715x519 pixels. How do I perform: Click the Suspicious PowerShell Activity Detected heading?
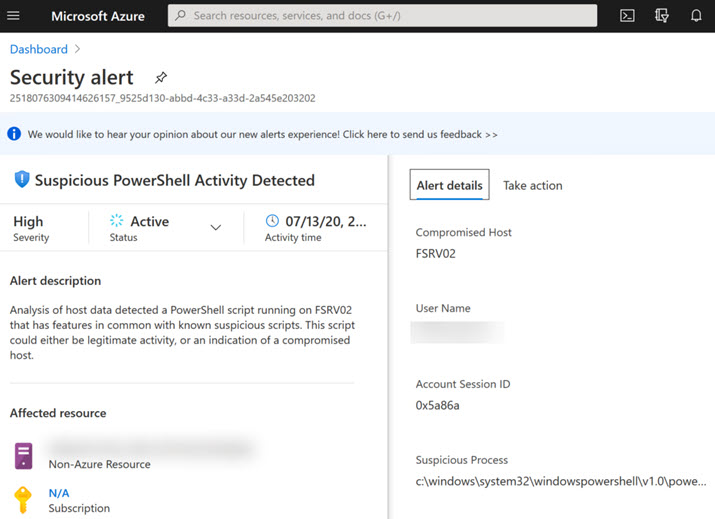(x=175, y=180)
